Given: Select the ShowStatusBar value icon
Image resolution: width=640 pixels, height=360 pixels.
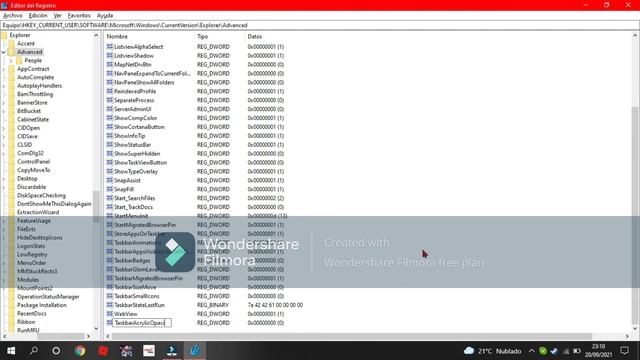Looking at the screenshot, I should point(109,145).
